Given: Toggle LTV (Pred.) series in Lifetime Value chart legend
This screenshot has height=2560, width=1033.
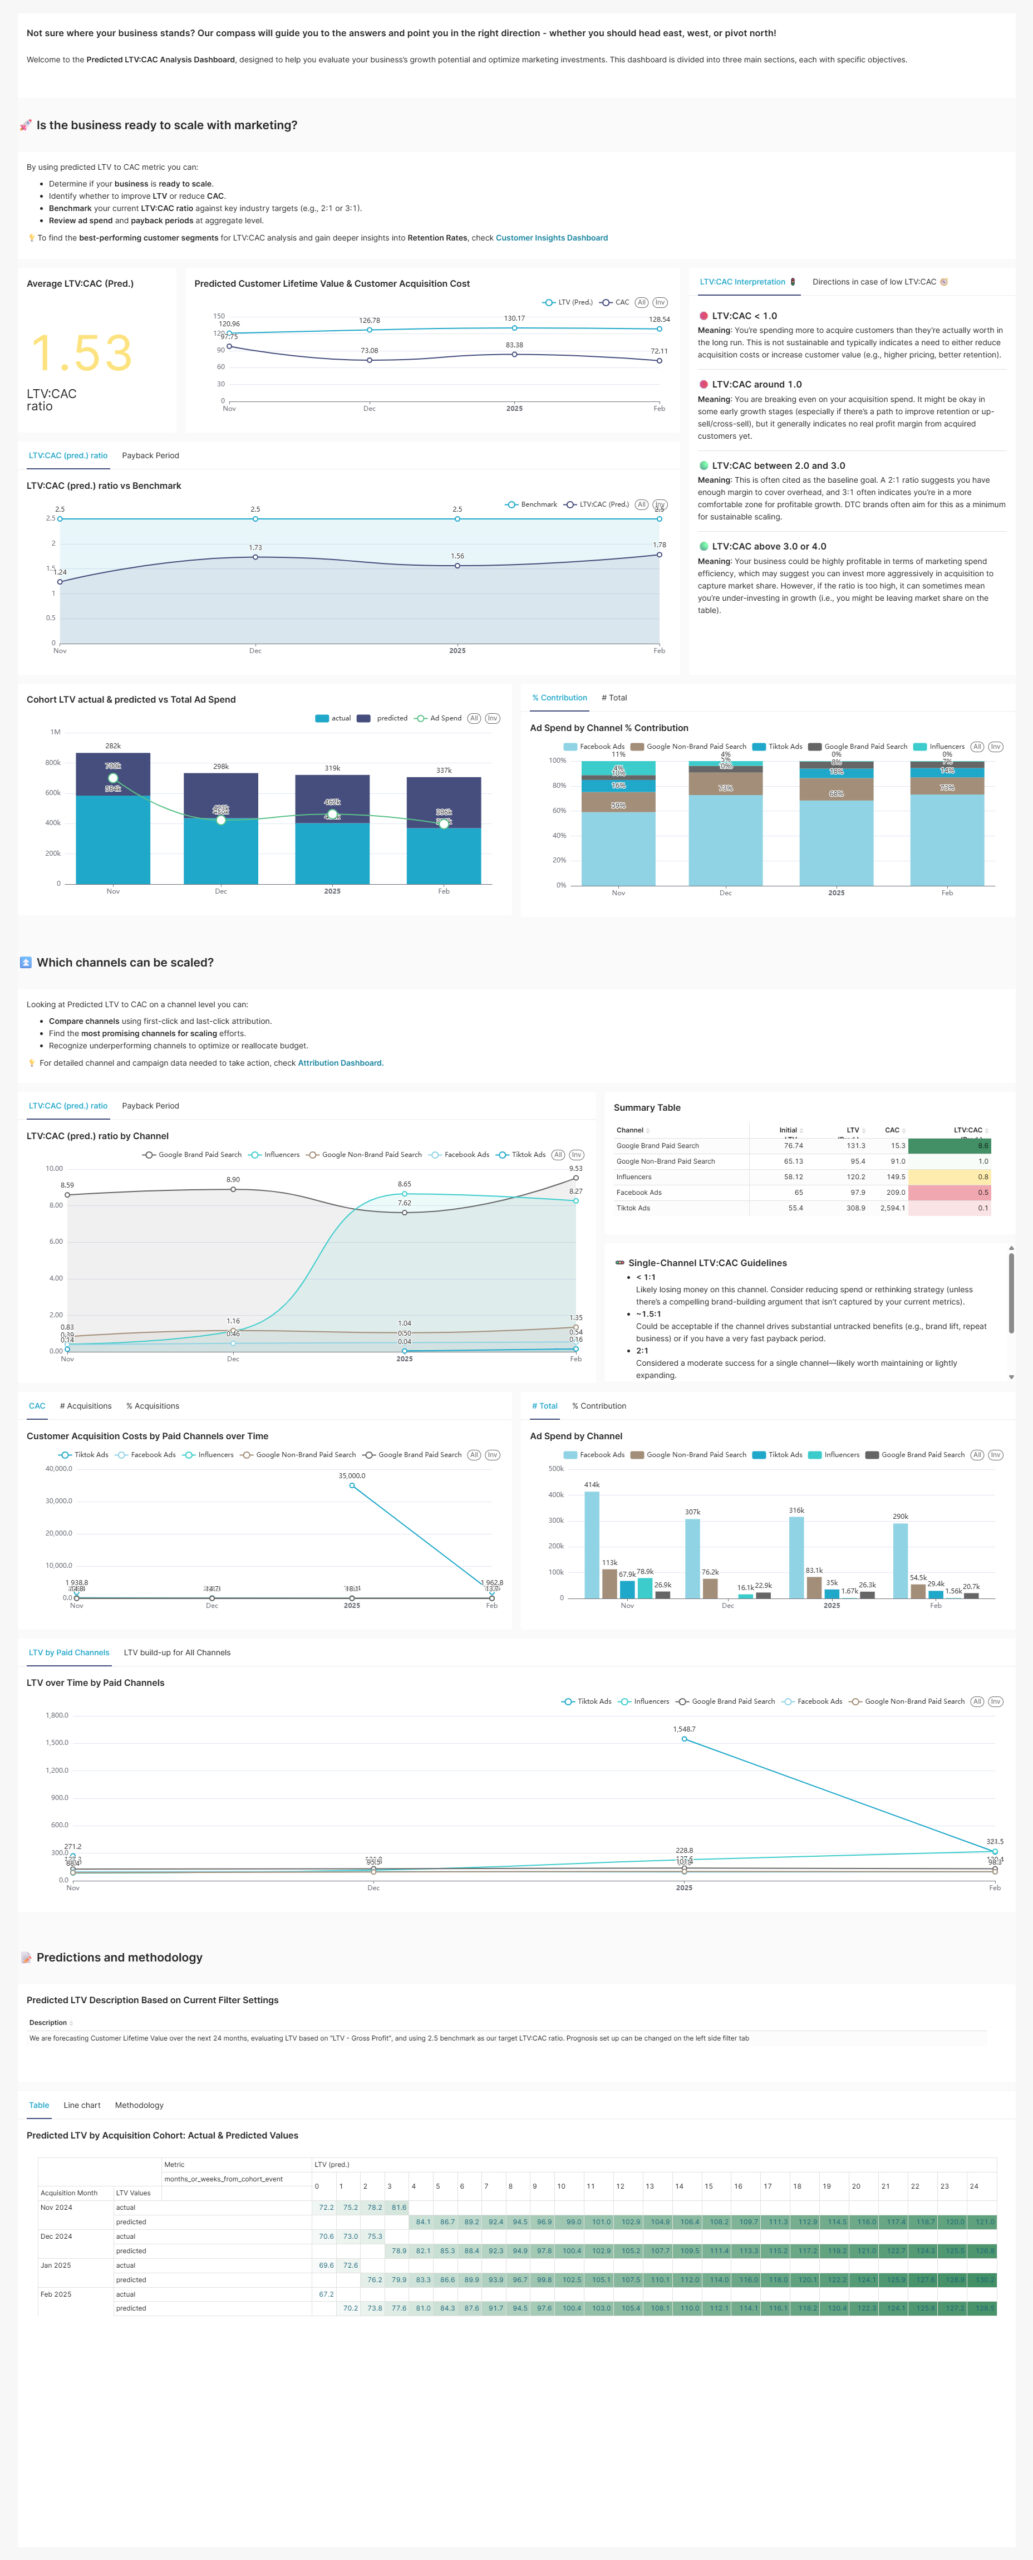Looking at the screenshot, I should (568, 302).
